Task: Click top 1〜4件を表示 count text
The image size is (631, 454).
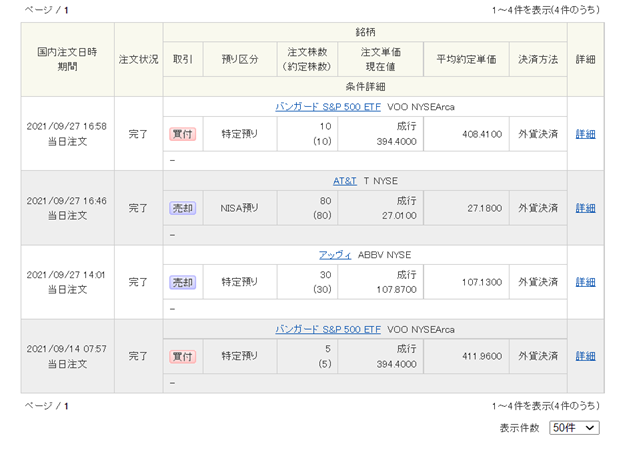Action: pos(545,10)
